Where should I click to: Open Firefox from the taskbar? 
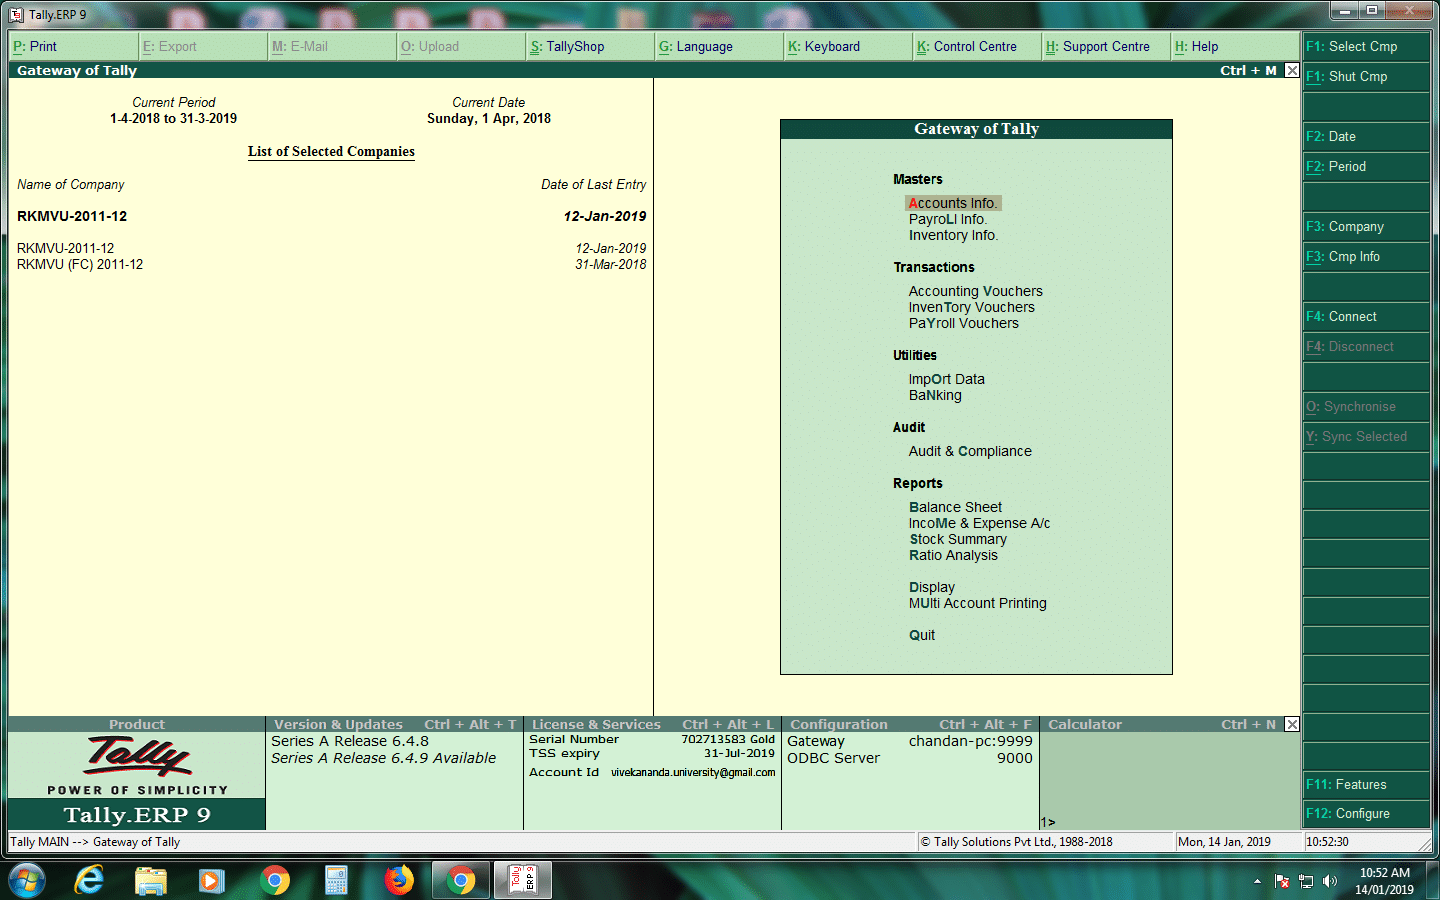[398, 880]
